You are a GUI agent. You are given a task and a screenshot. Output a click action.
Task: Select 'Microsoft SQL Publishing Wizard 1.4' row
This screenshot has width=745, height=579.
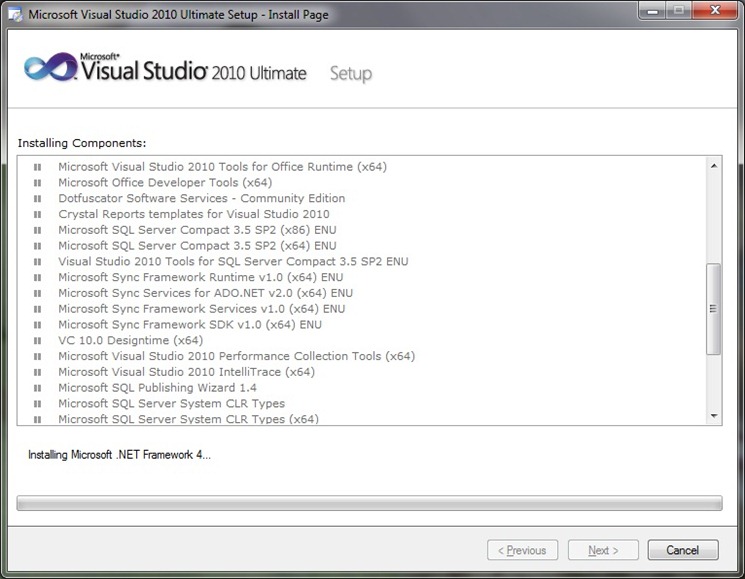pyautogui.click(x=157, y=388)
